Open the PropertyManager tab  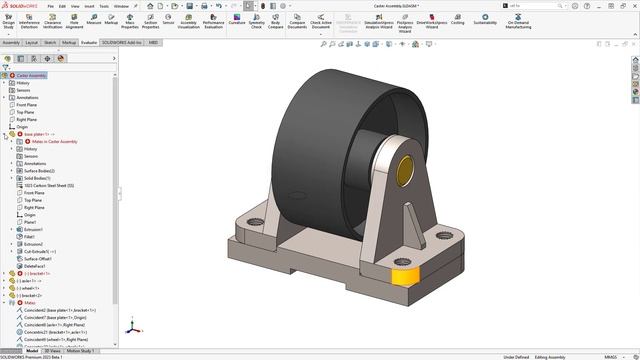21,59
